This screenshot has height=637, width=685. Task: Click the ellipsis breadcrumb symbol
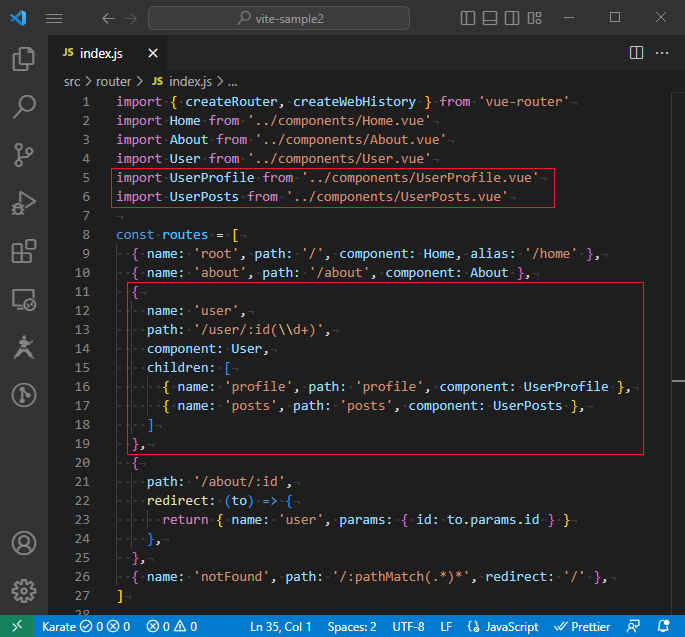(x=232, y=82)
